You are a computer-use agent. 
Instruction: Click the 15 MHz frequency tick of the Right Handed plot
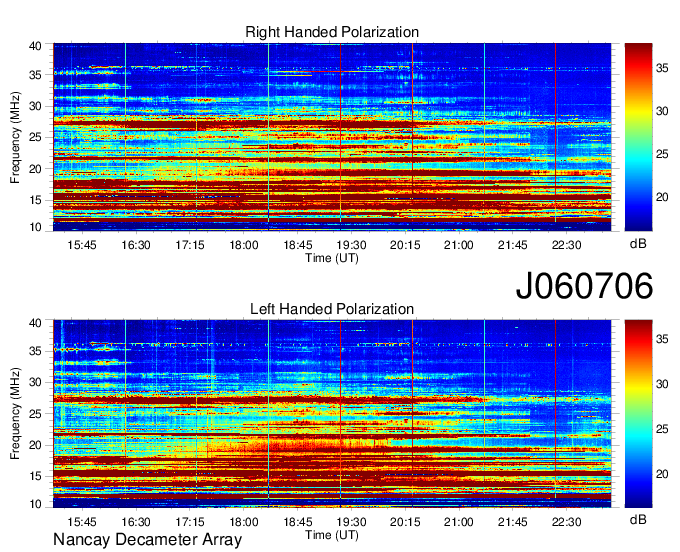[x=35, y=200]
